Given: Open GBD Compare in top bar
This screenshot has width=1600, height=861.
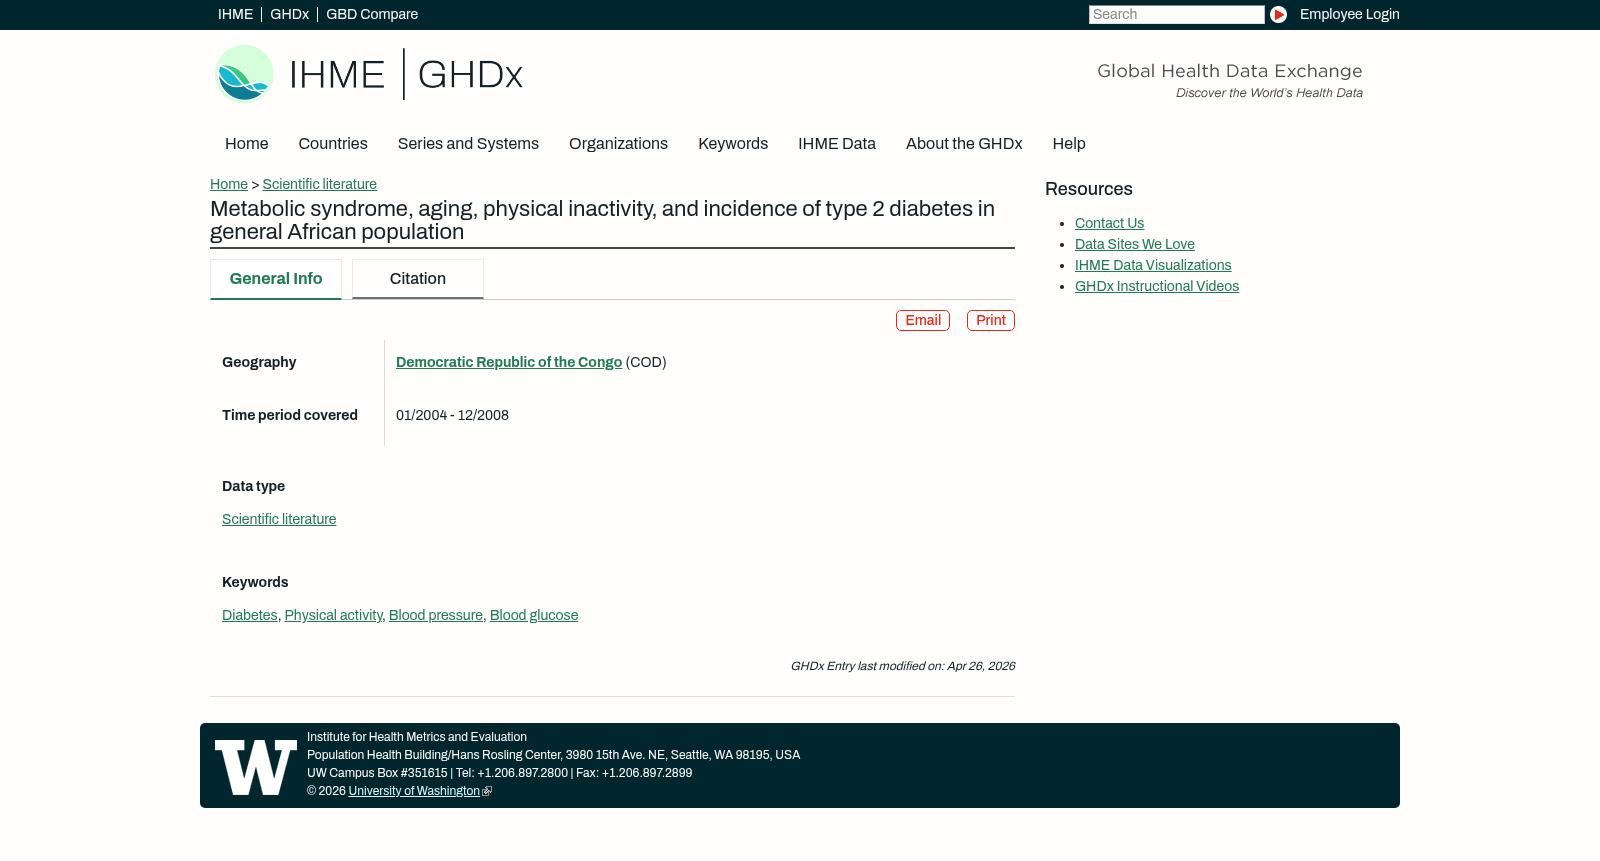Looking at the screenshot, I should (x=372, y=15).
